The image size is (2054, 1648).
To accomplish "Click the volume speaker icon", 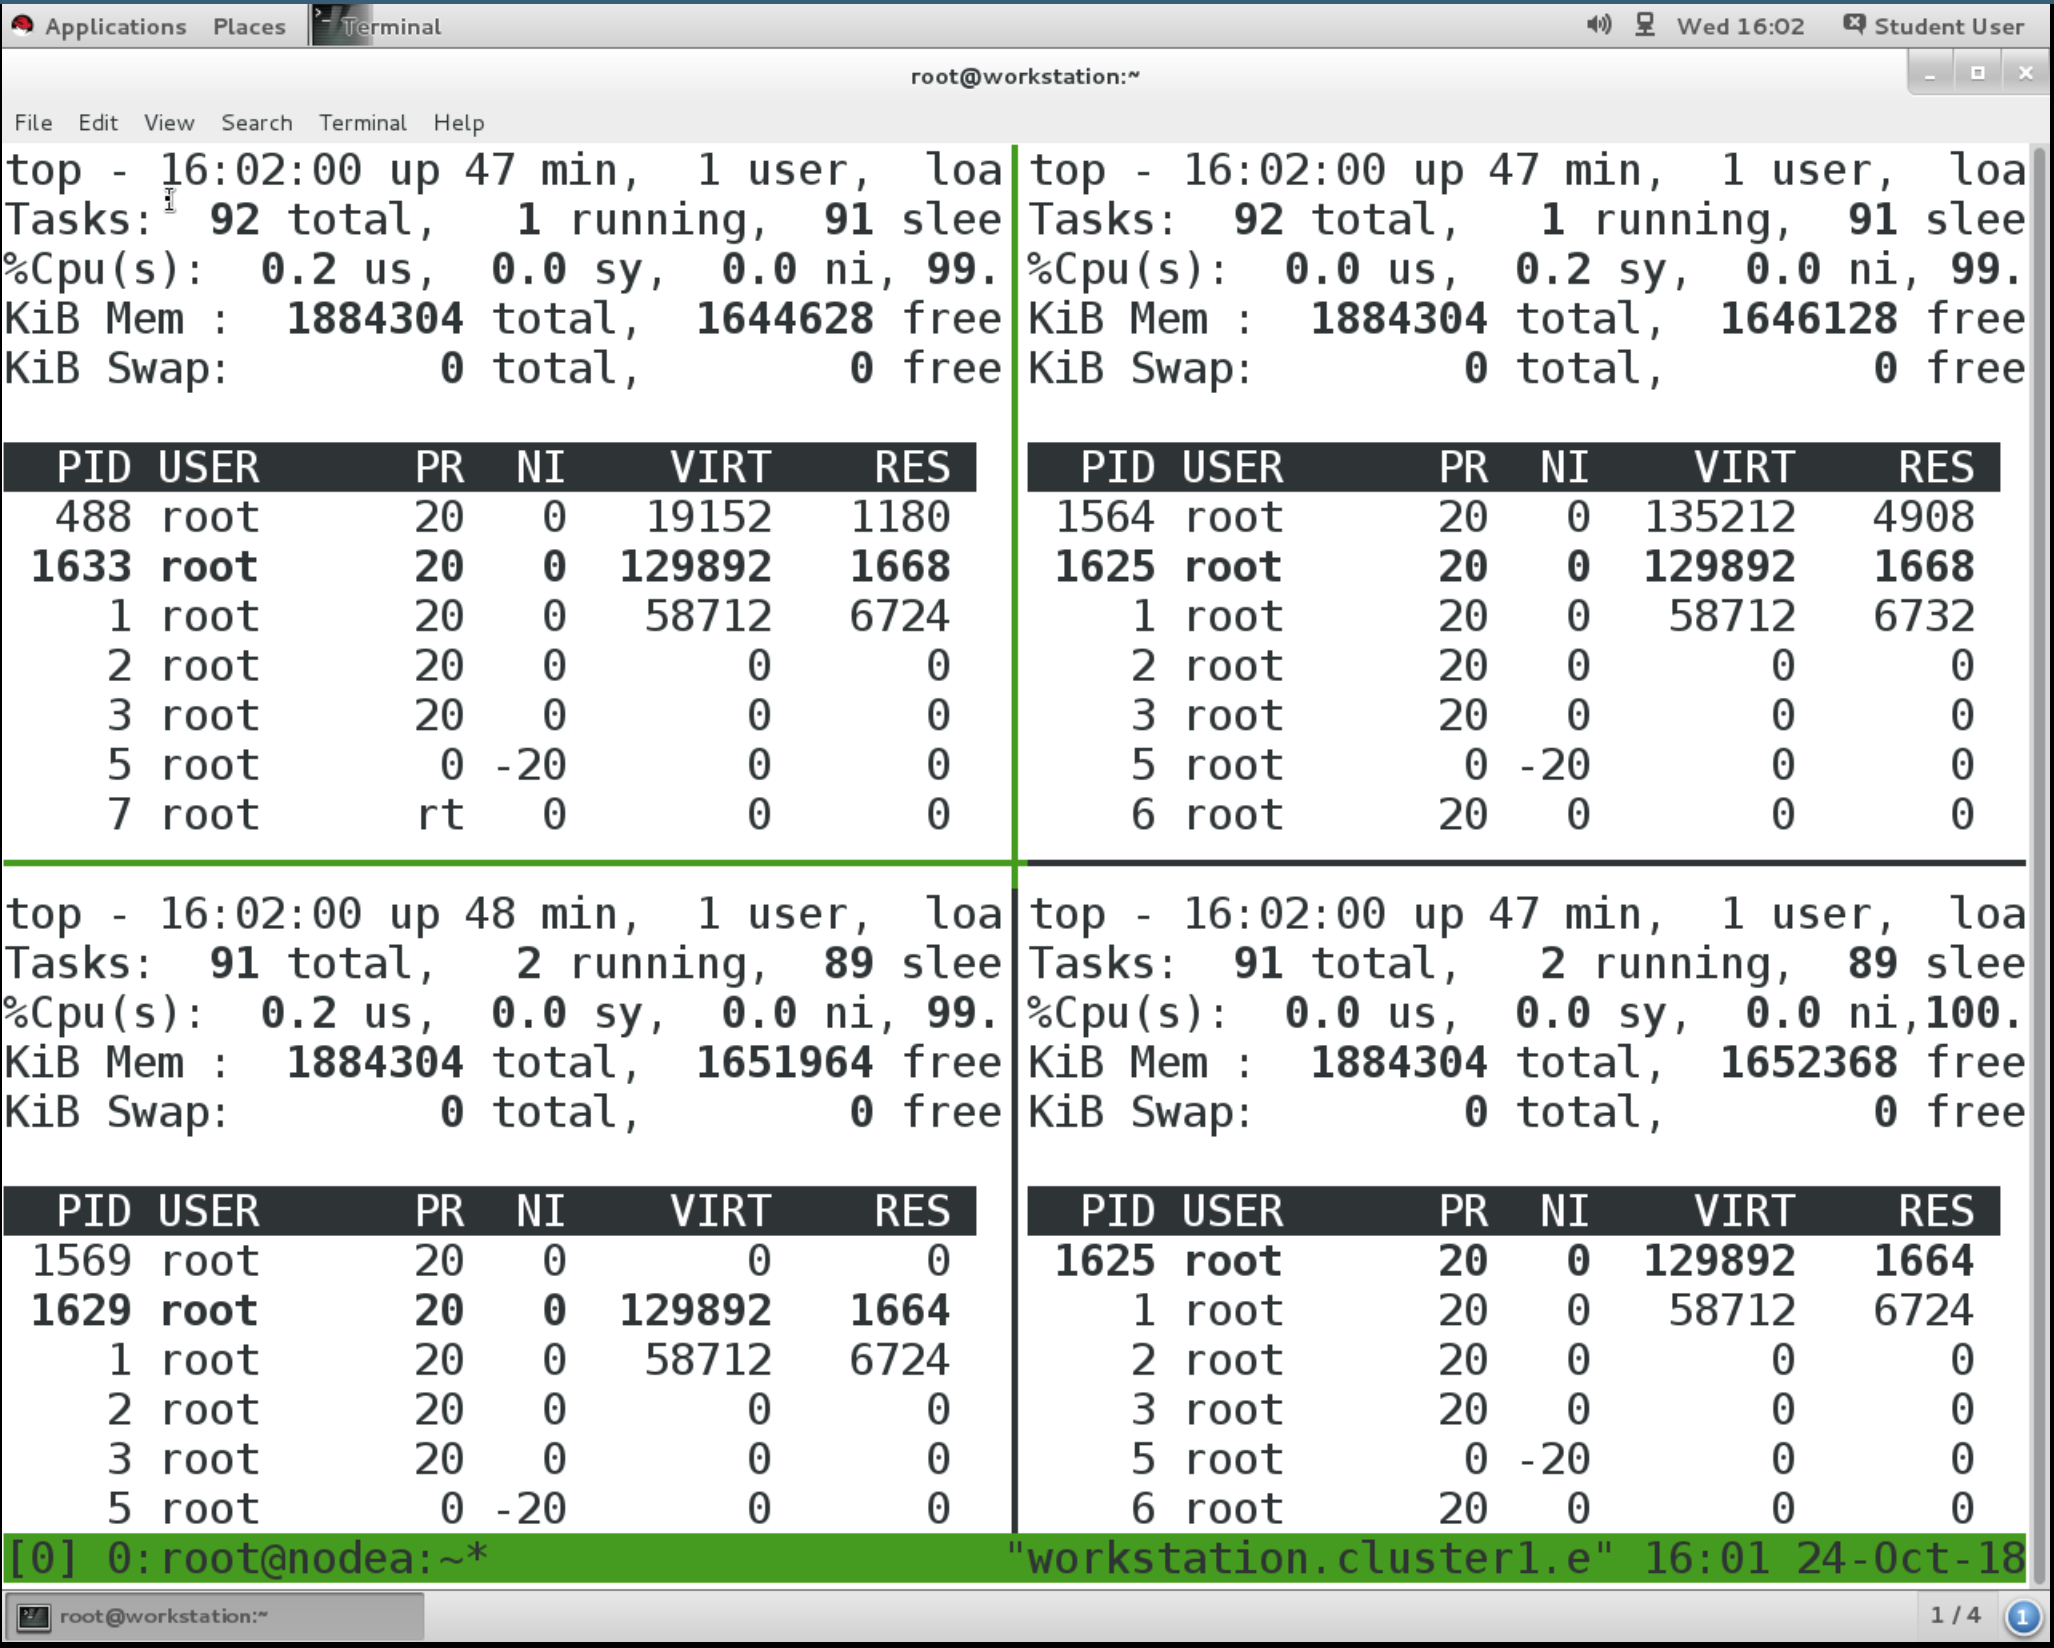I will [x=1598, y=25].
